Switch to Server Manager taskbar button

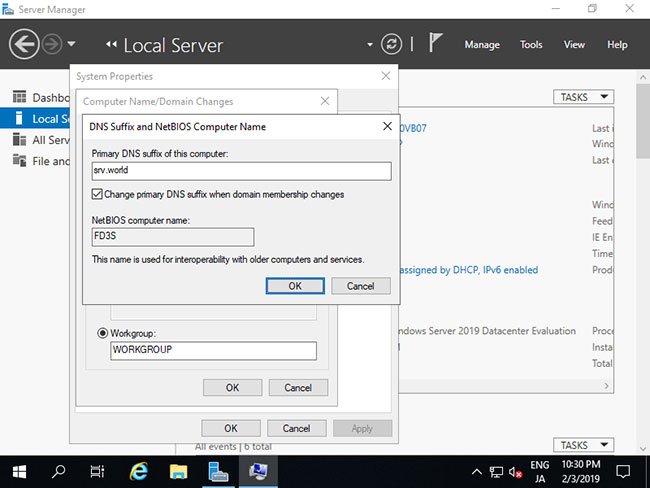(x=218, y=471)
